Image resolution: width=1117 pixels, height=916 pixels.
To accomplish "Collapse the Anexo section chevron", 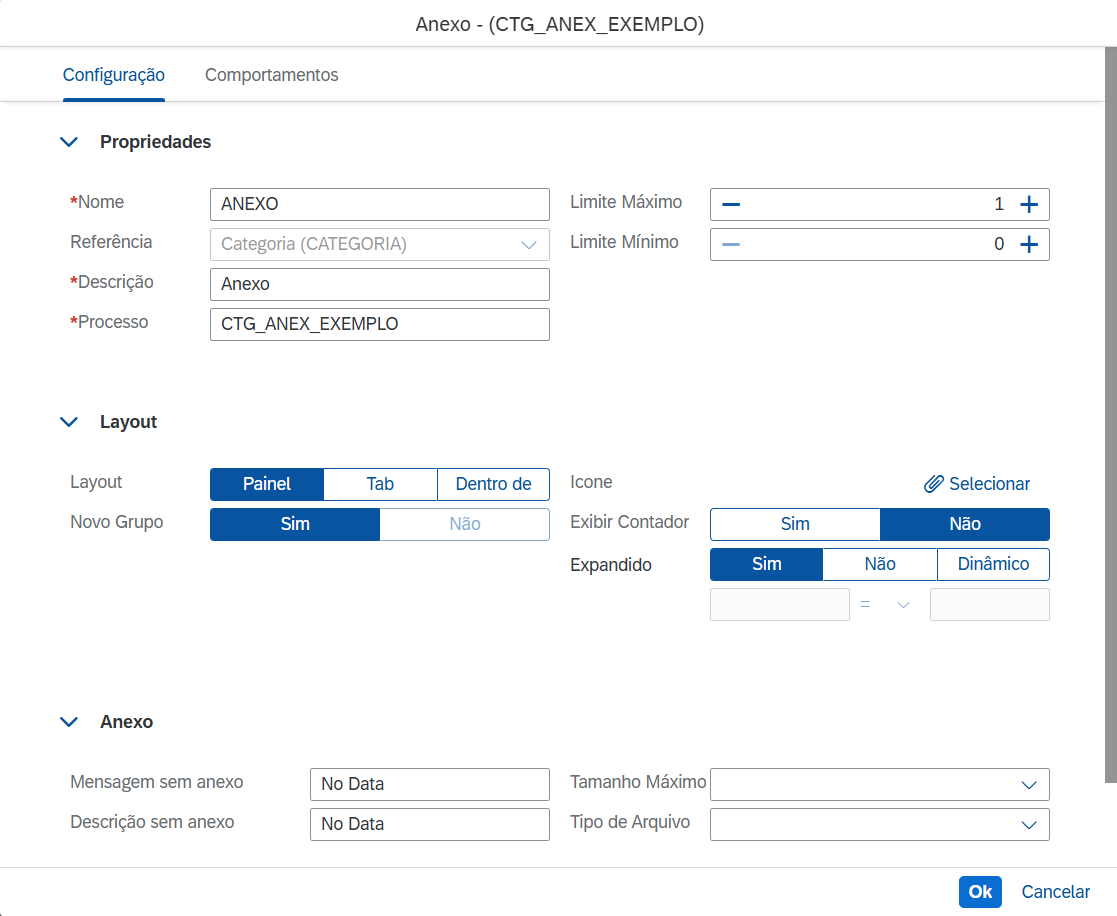I will (x=69, y=722).
